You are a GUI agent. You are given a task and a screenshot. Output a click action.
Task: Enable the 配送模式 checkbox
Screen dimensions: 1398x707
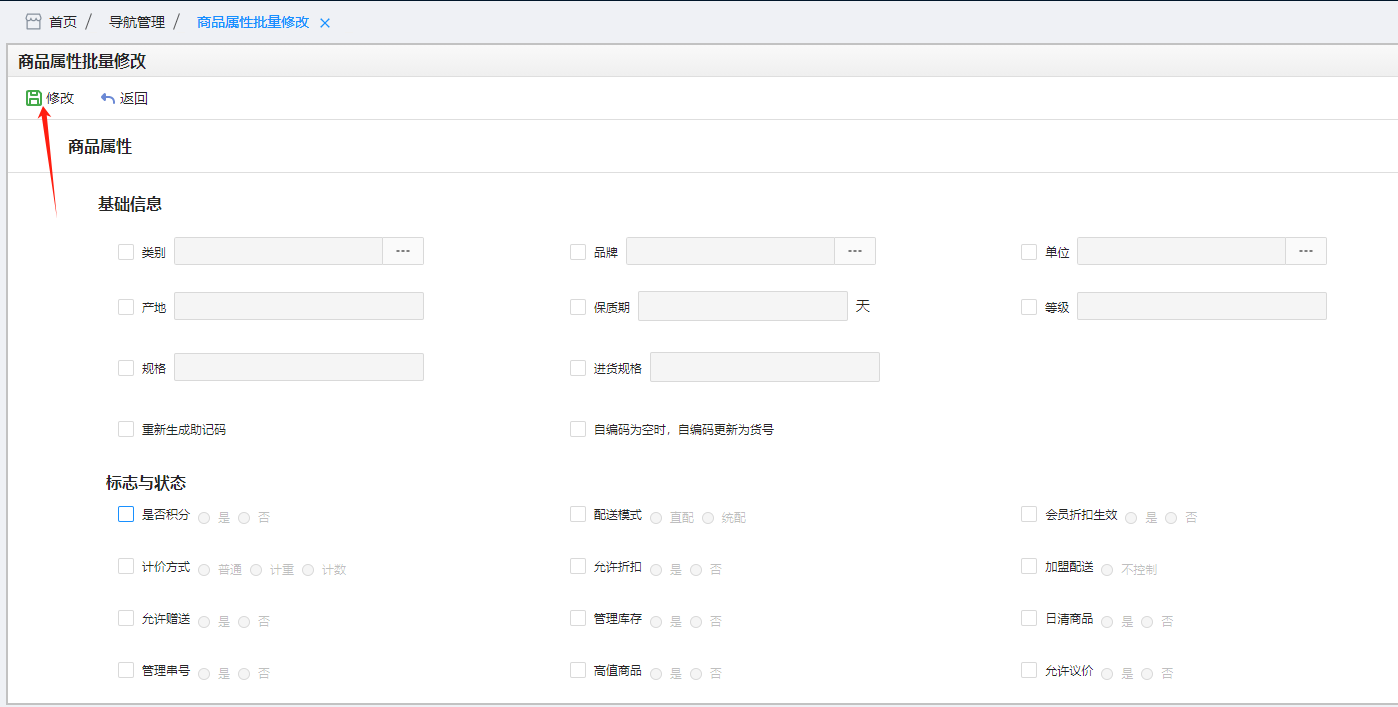[578, 514]
